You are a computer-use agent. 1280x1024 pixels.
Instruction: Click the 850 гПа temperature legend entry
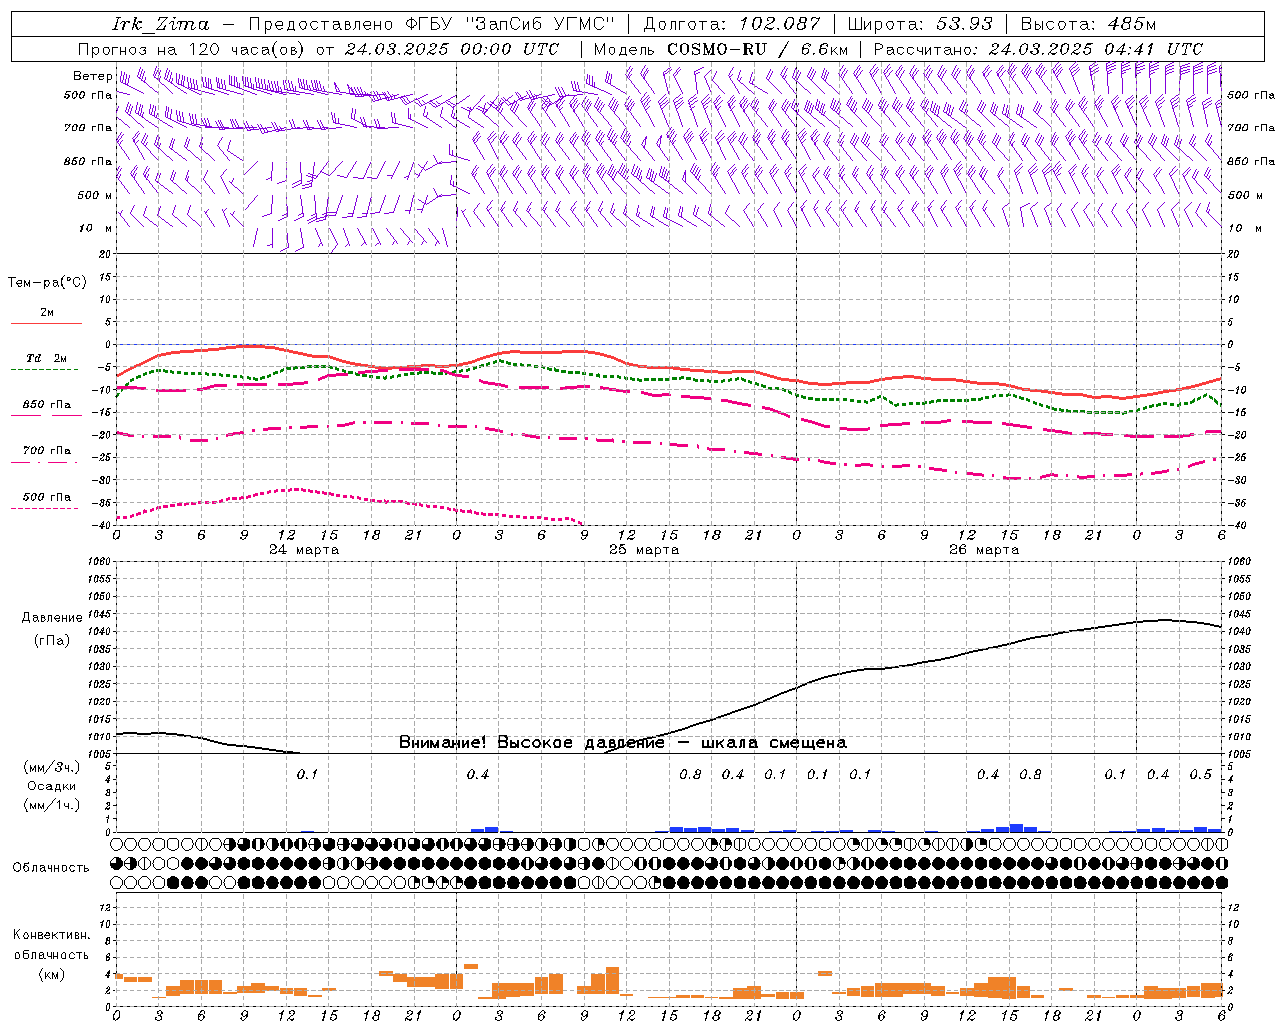coord(47,404)
